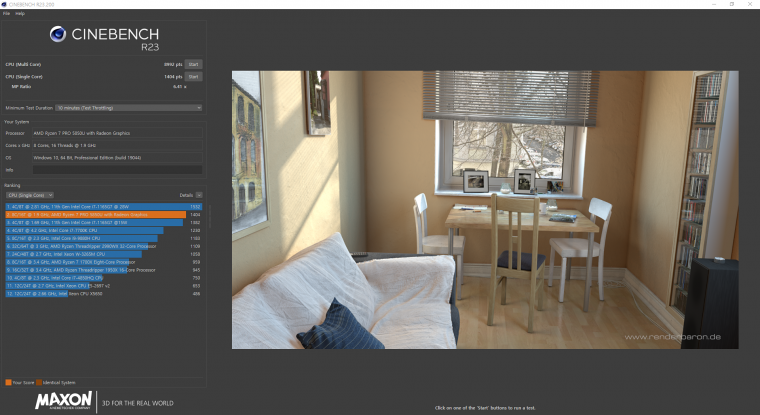Screen dimensions: 760x415
Task: Open the File menu
Action: pyautogui.click(x=6, y=14)
